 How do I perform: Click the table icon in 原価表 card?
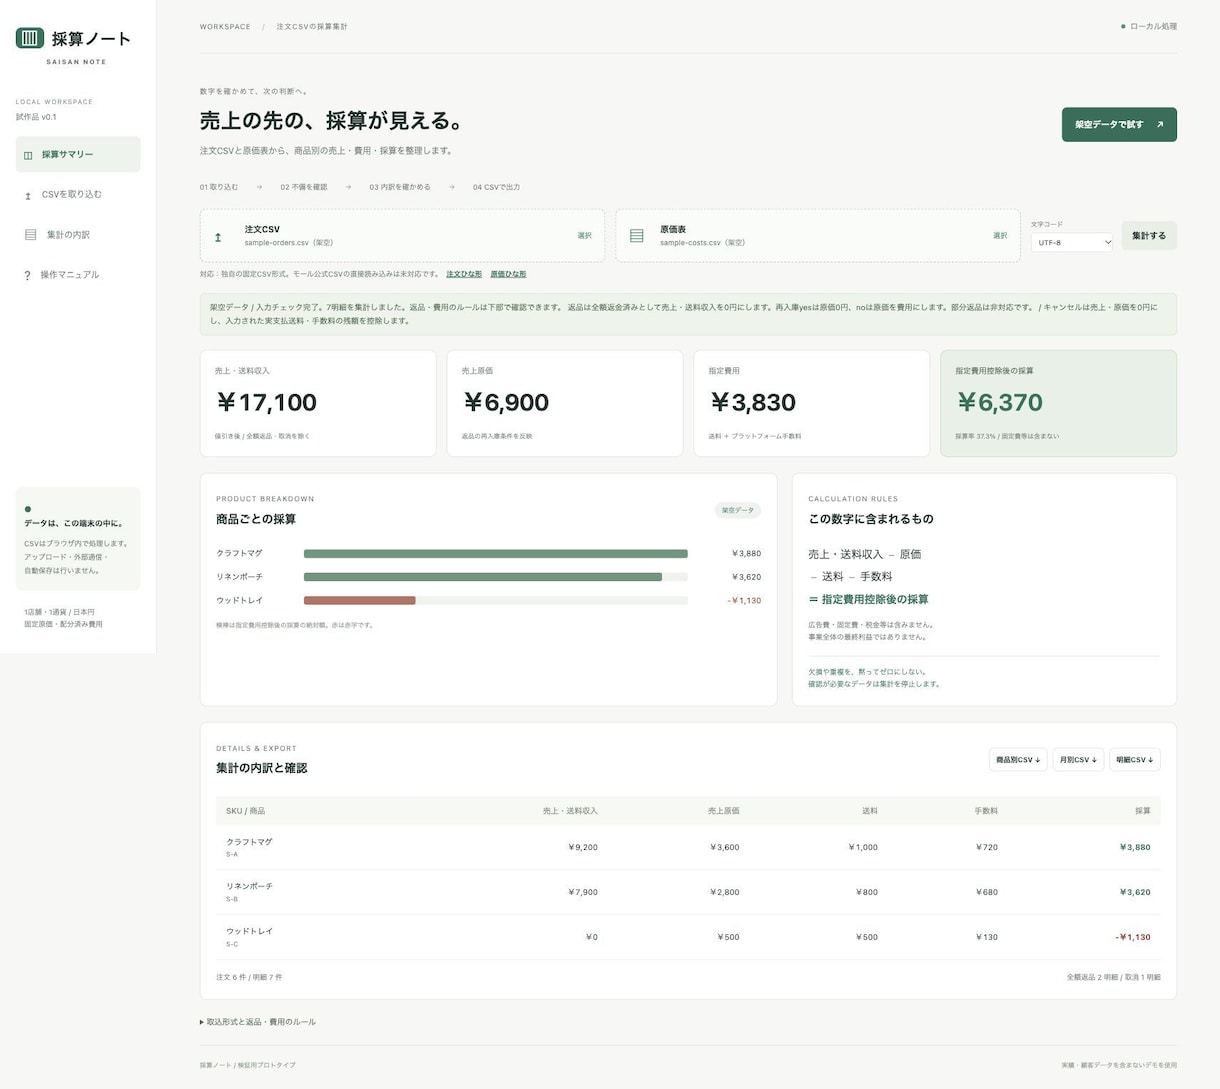click(636, 236)
